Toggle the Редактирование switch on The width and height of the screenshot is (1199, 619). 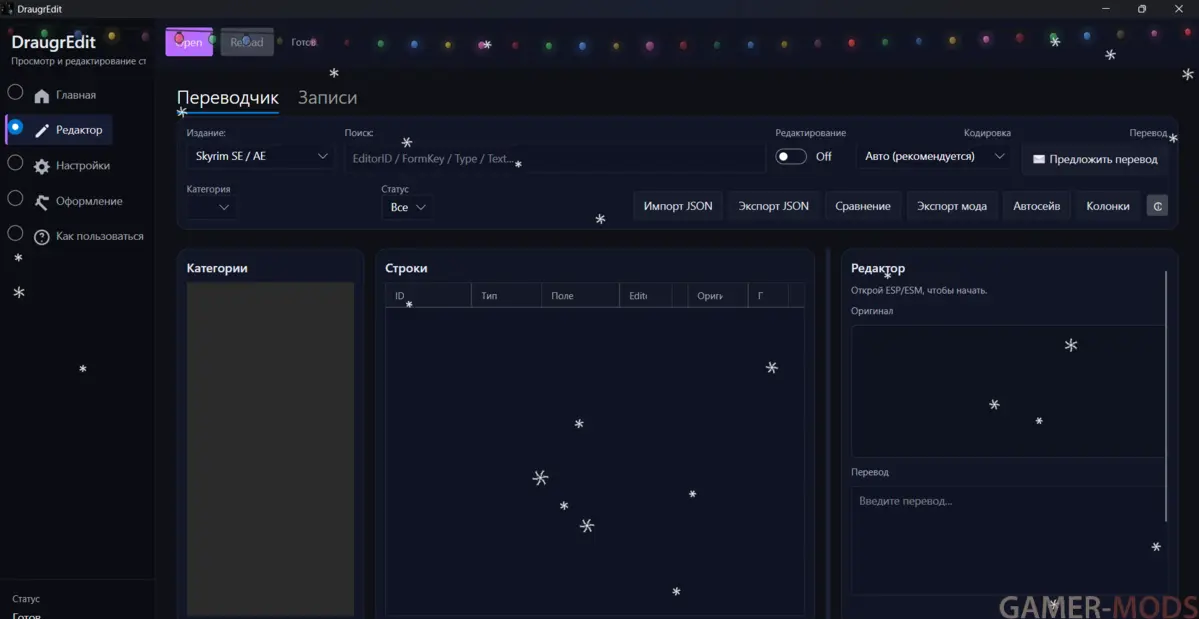point(791,157)
